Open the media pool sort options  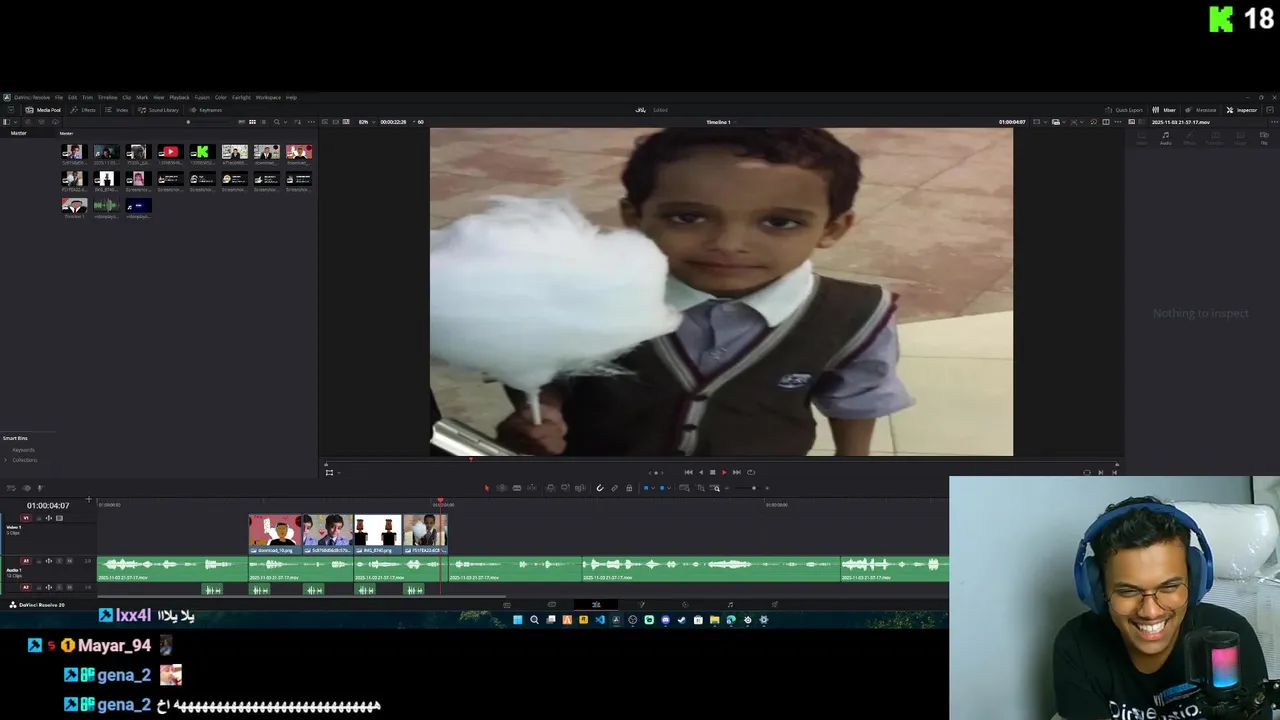coord(298,122)
